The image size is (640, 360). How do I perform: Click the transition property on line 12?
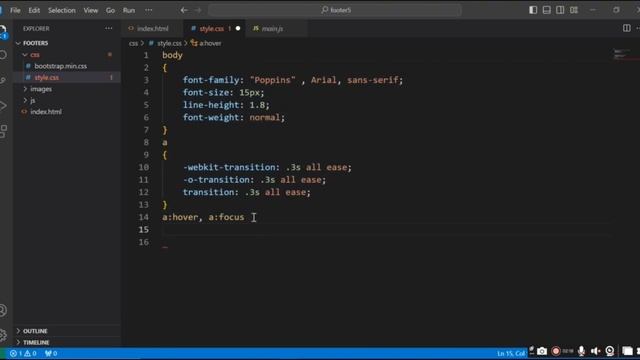(208, 192)
